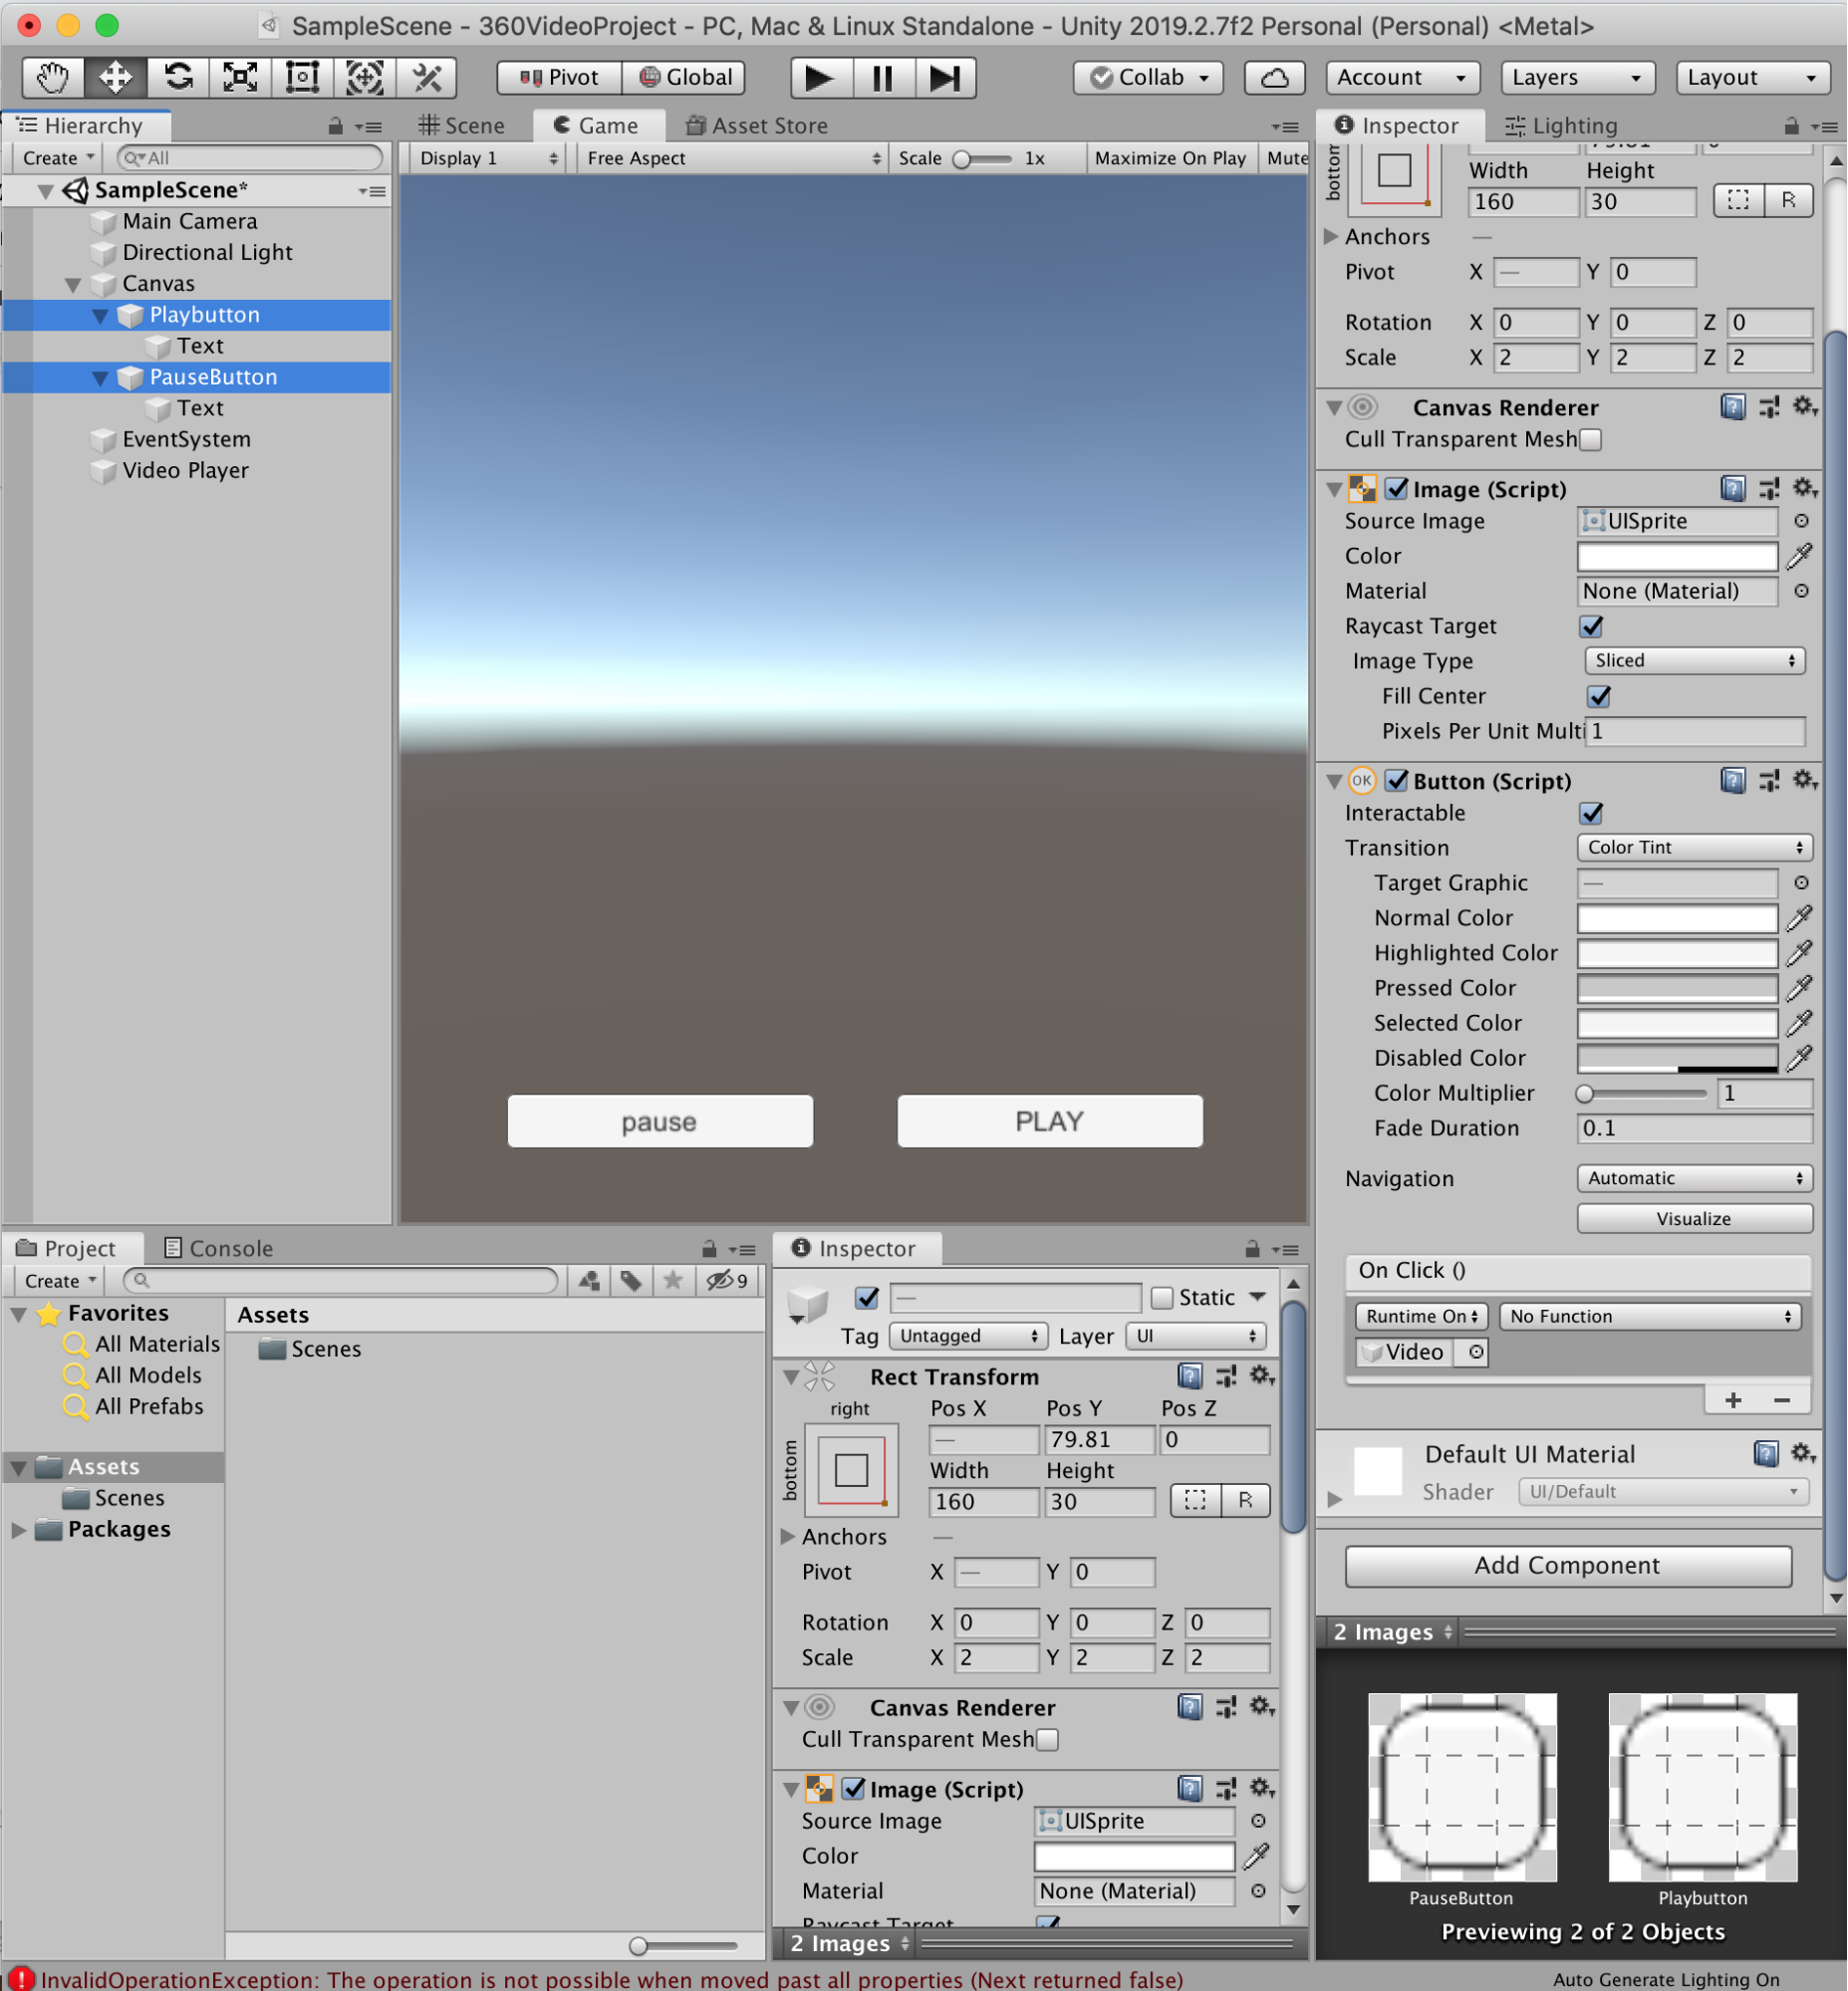Click the Add Component button
The width and height of the screenshot is (1848, 1991).
click(1567, 1565)
